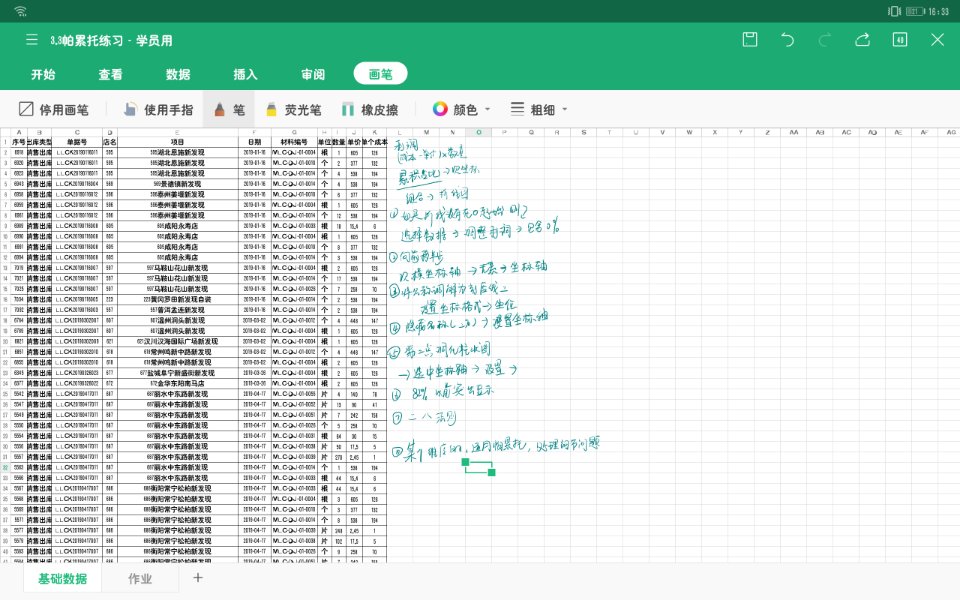Close the document with X
Screen dimensions: 960x600
[937, 40]
